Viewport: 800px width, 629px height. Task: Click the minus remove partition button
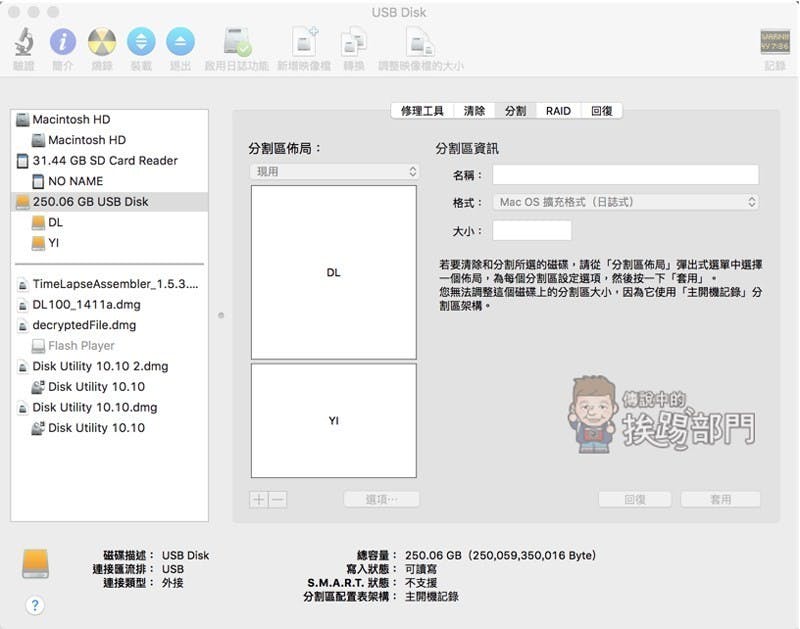(278, 499)
